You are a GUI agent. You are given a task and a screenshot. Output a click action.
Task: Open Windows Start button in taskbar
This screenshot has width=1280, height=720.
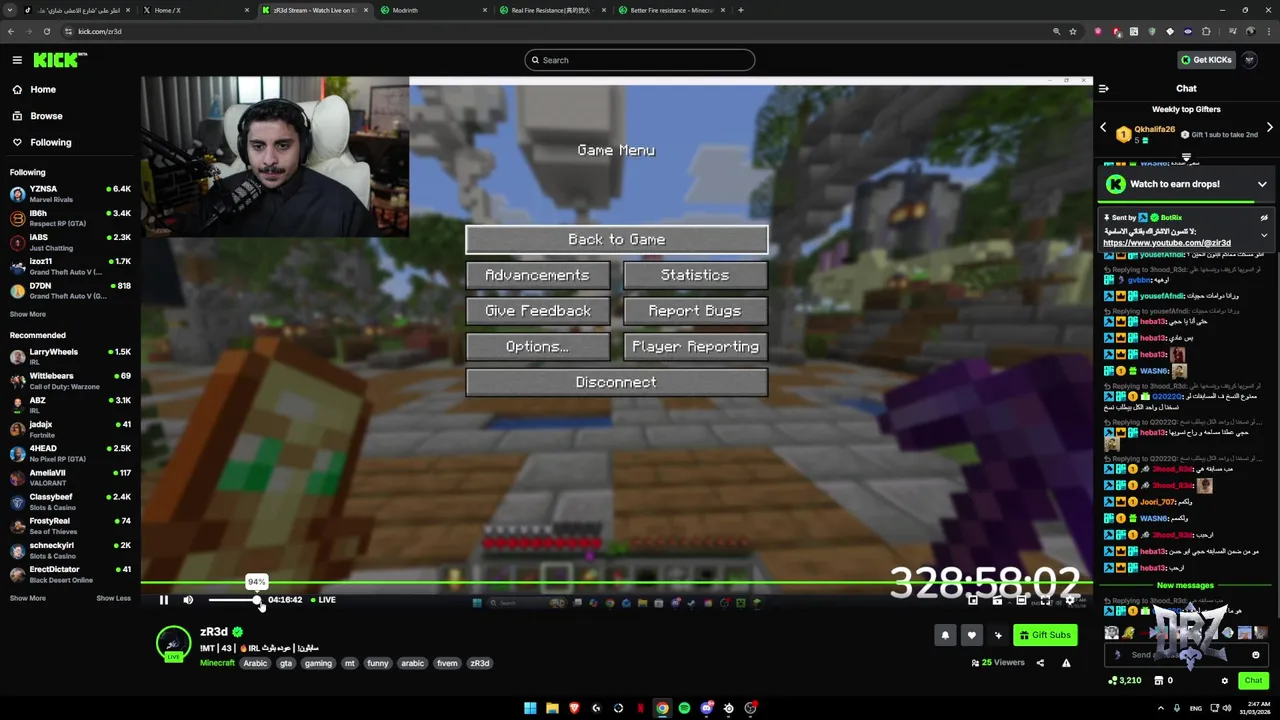coord(530,708)
